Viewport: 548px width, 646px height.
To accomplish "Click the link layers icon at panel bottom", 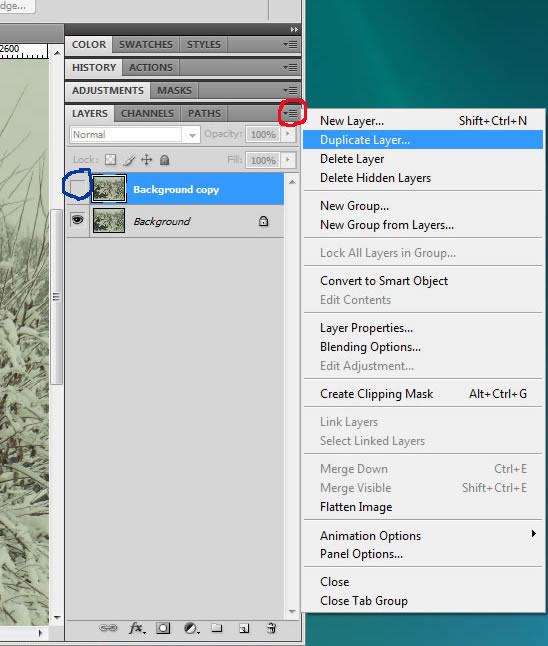I will [108, 628].
